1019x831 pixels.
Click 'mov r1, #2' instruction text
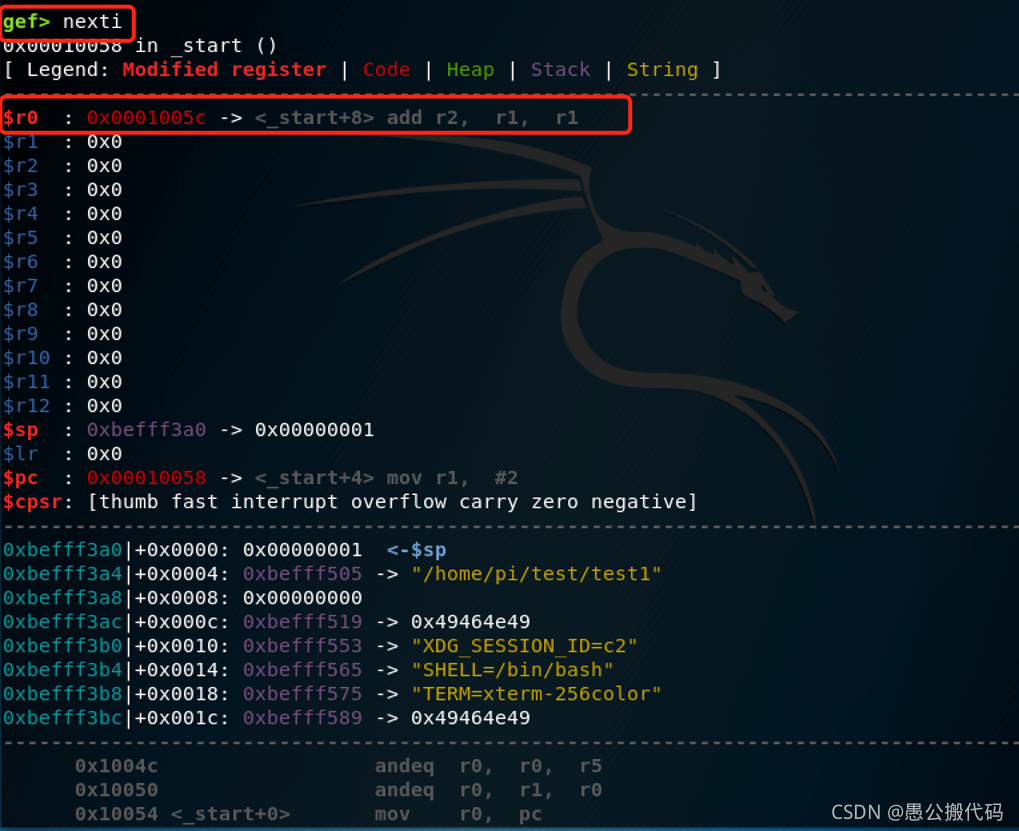452,478
